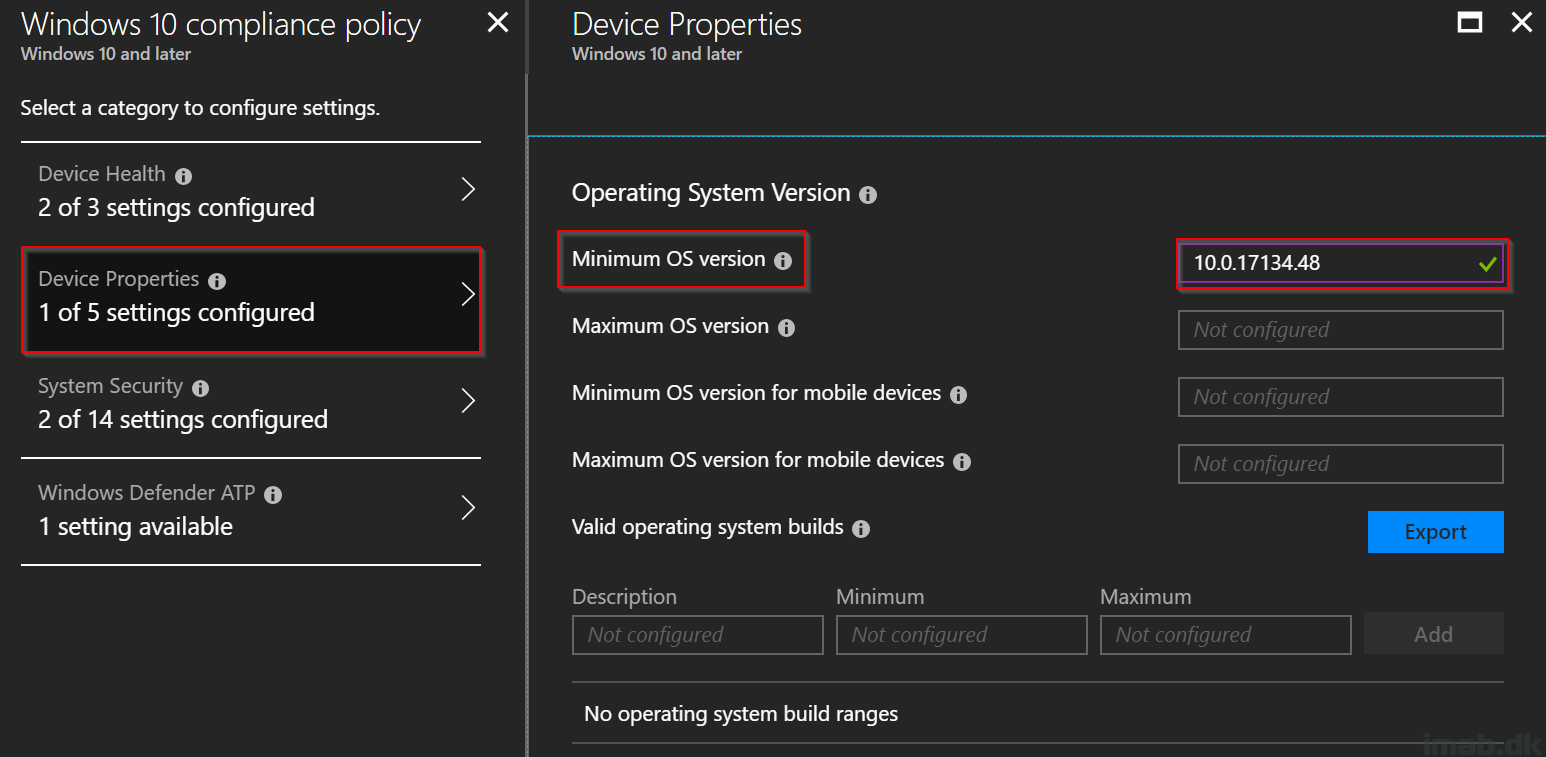1546x757 pixels.
Task: Open System Security 2 of 14 settings
Action: pos(251,405)
